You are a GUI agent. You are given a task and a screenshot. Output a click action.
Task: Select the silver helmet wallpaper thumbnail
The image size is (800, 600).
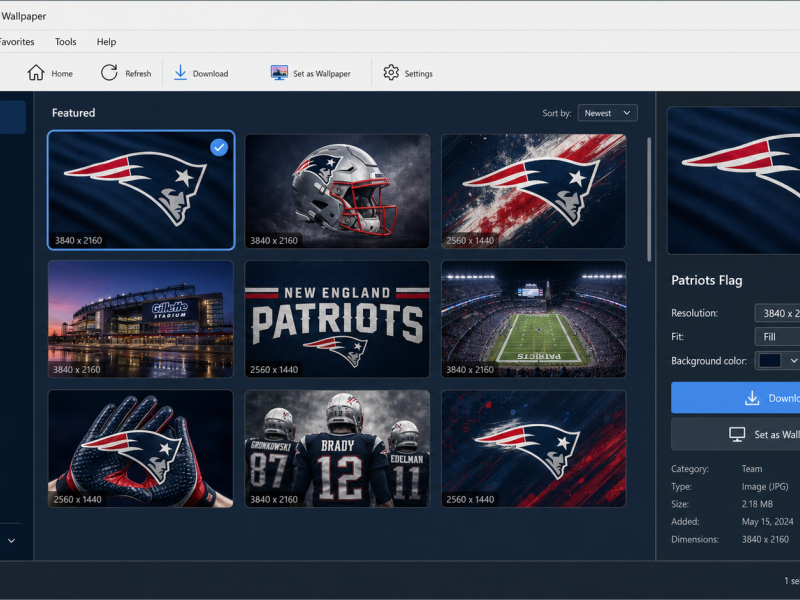pyautogui.click(x=337, y=191)
